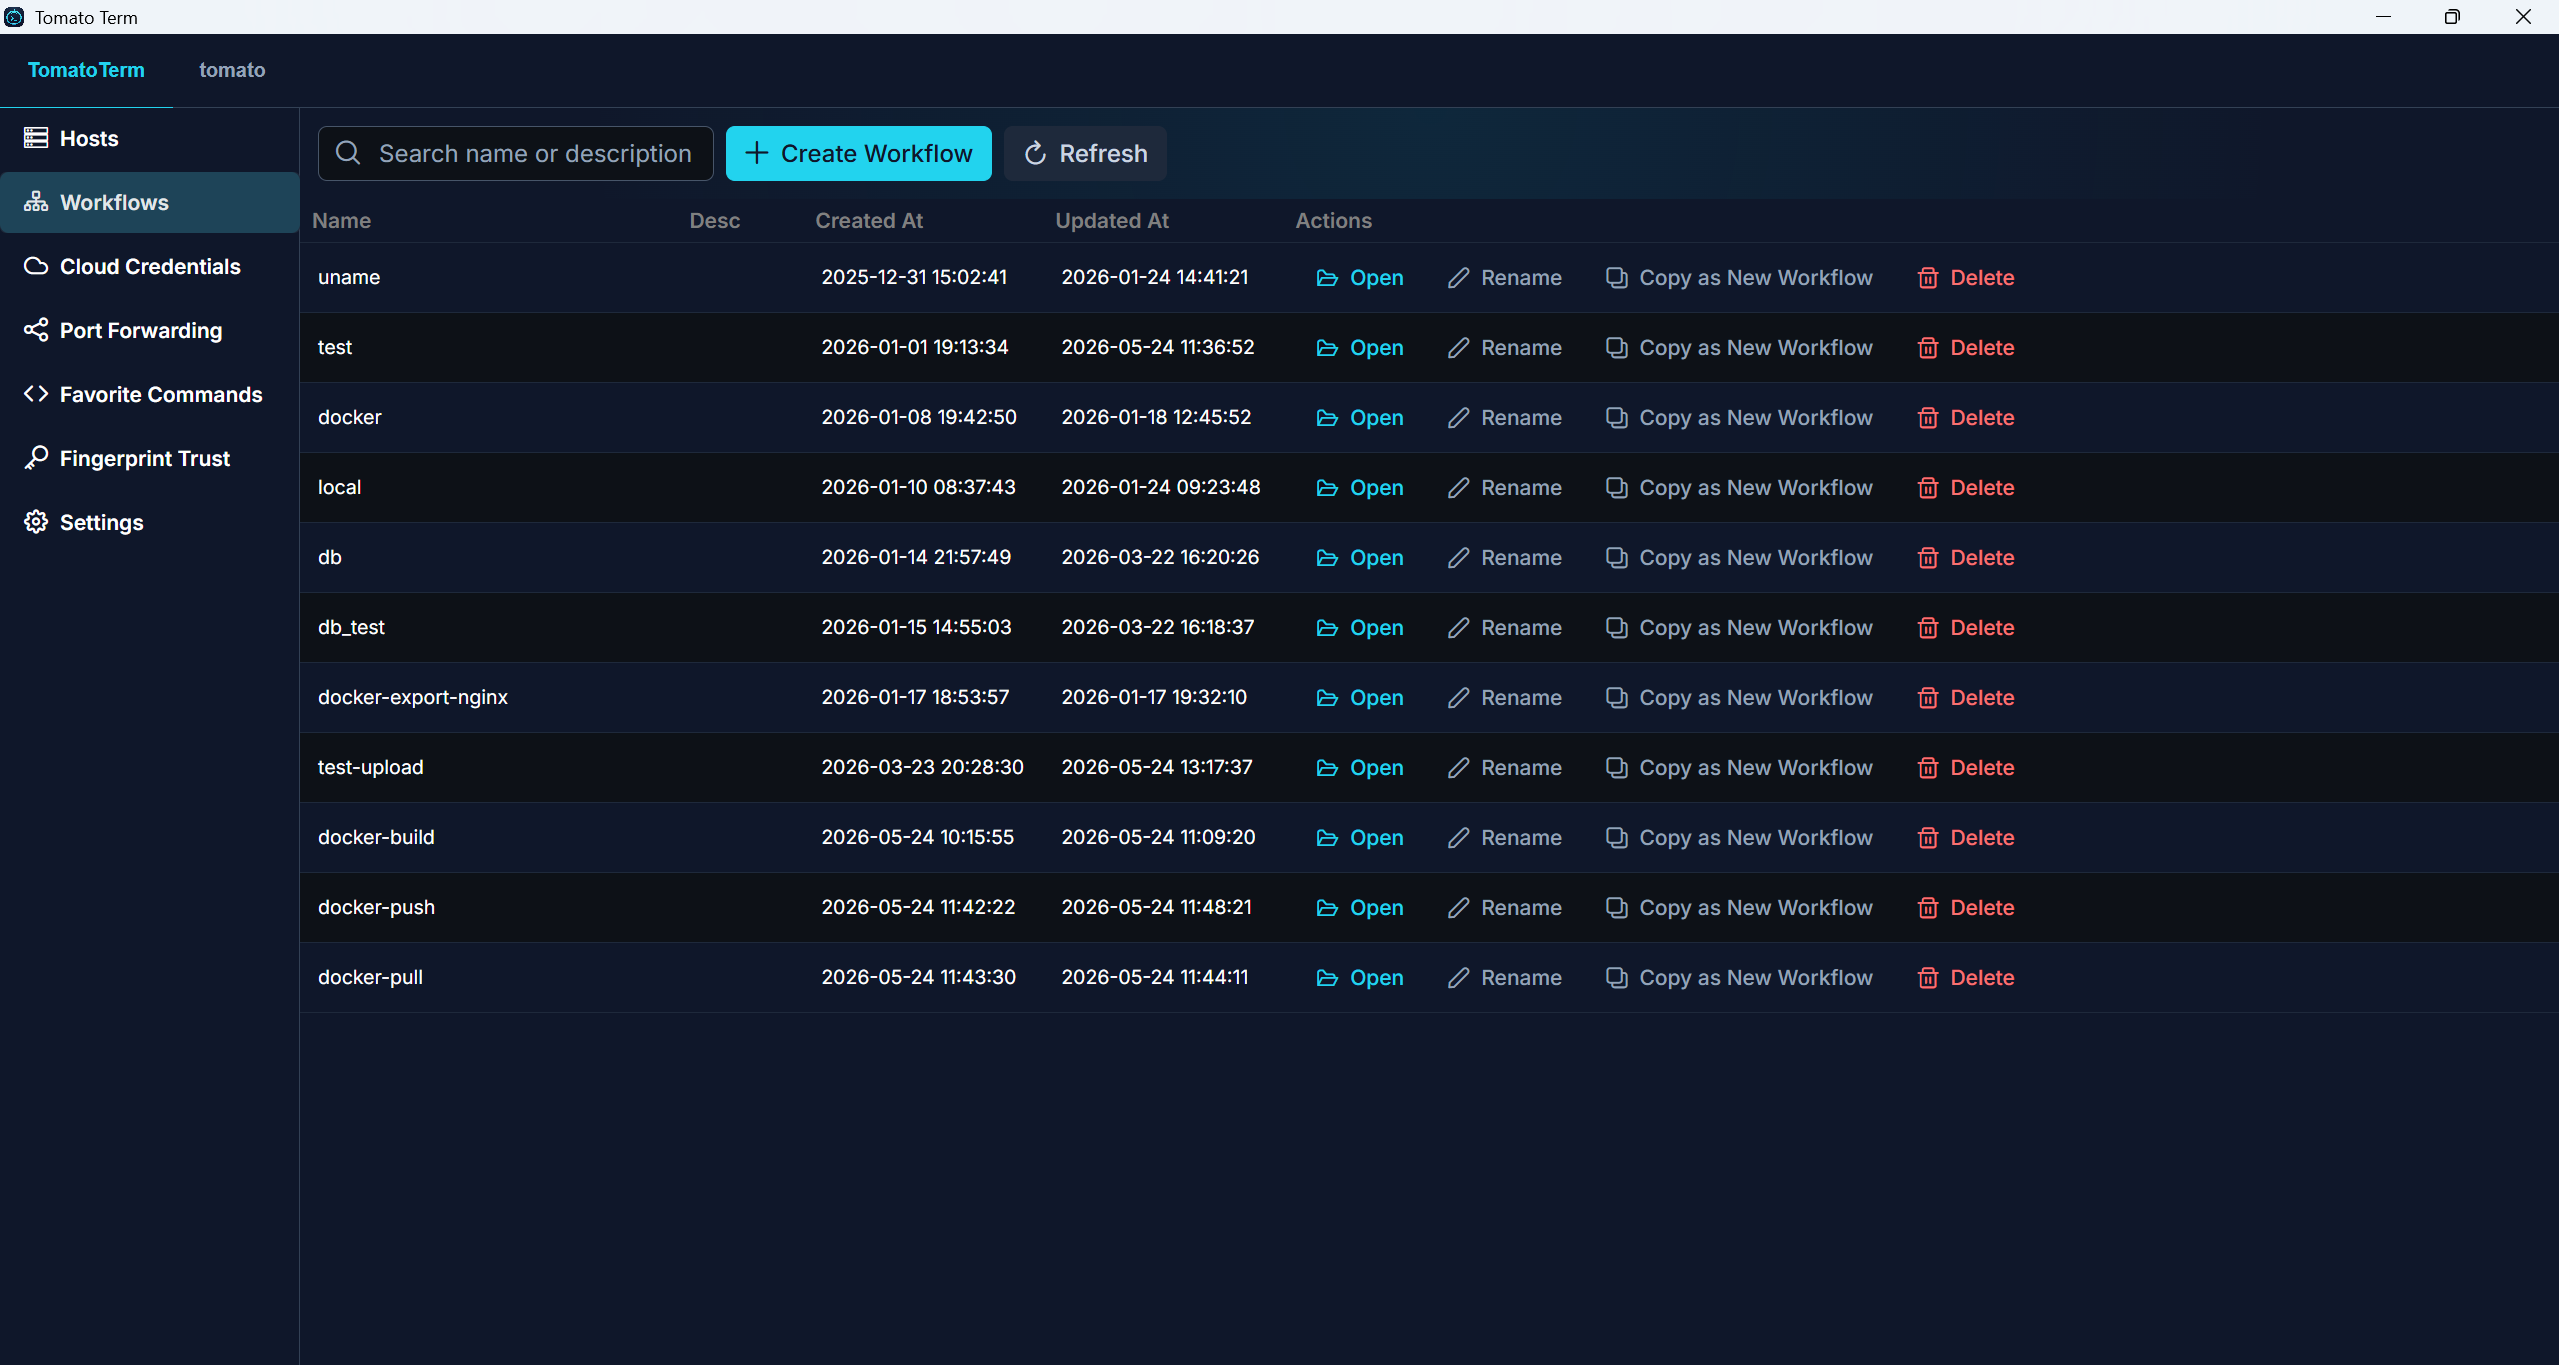Click the copy icon in local row
Viewport: 2559px width, 1365px height.
click(x=1616, y=488)
